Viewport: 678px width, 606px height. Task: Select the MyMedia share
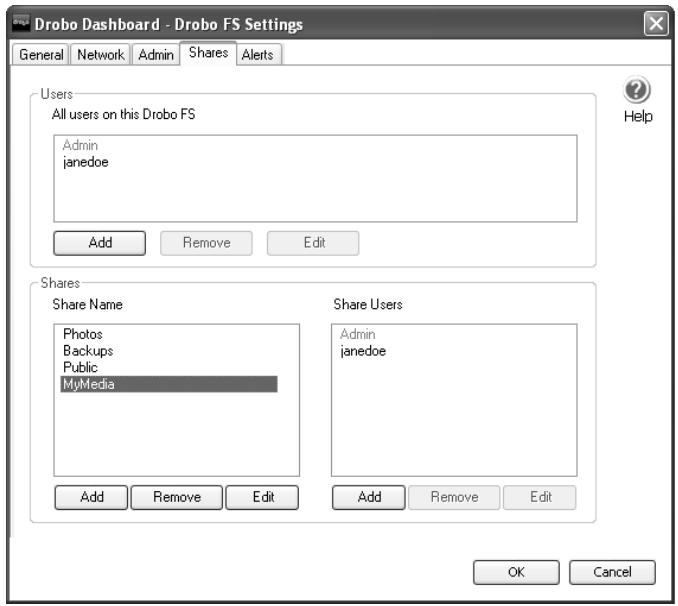[x=169, y=384]
